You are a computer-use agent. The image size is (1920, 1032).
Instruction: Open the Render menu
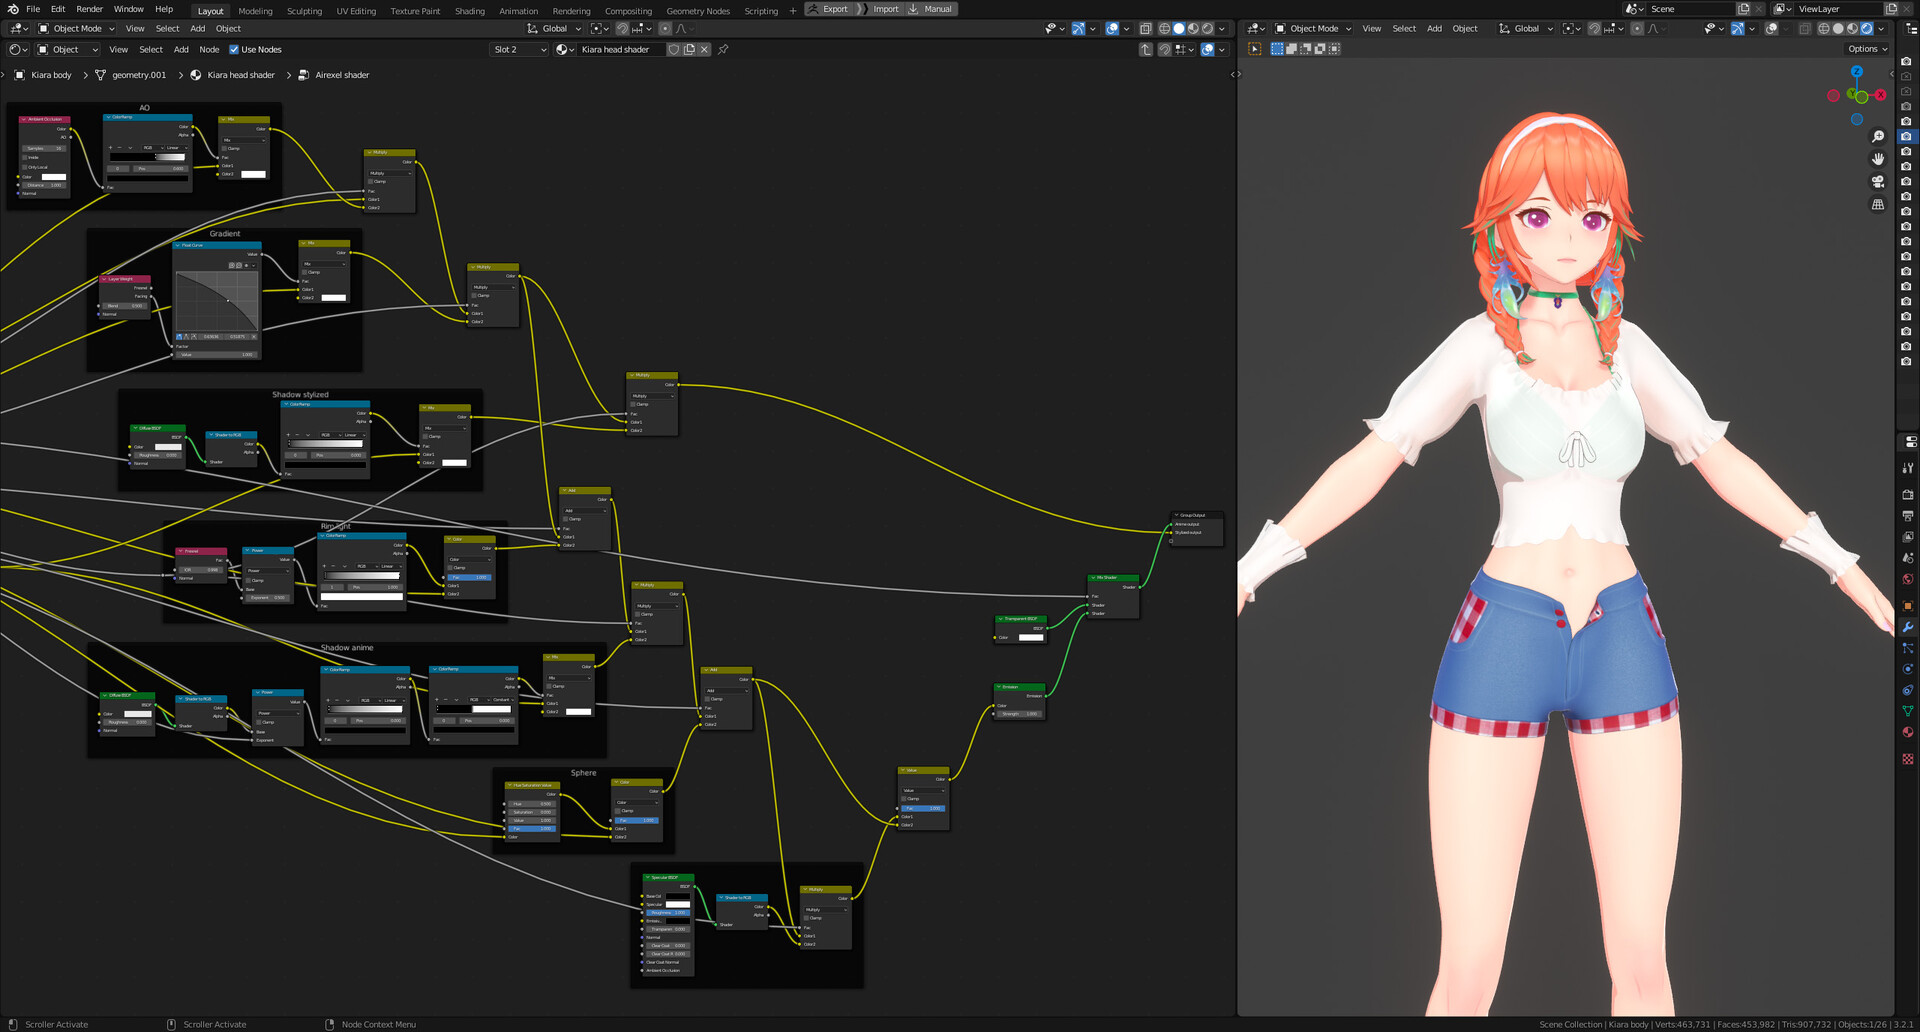tap(89, 9)
